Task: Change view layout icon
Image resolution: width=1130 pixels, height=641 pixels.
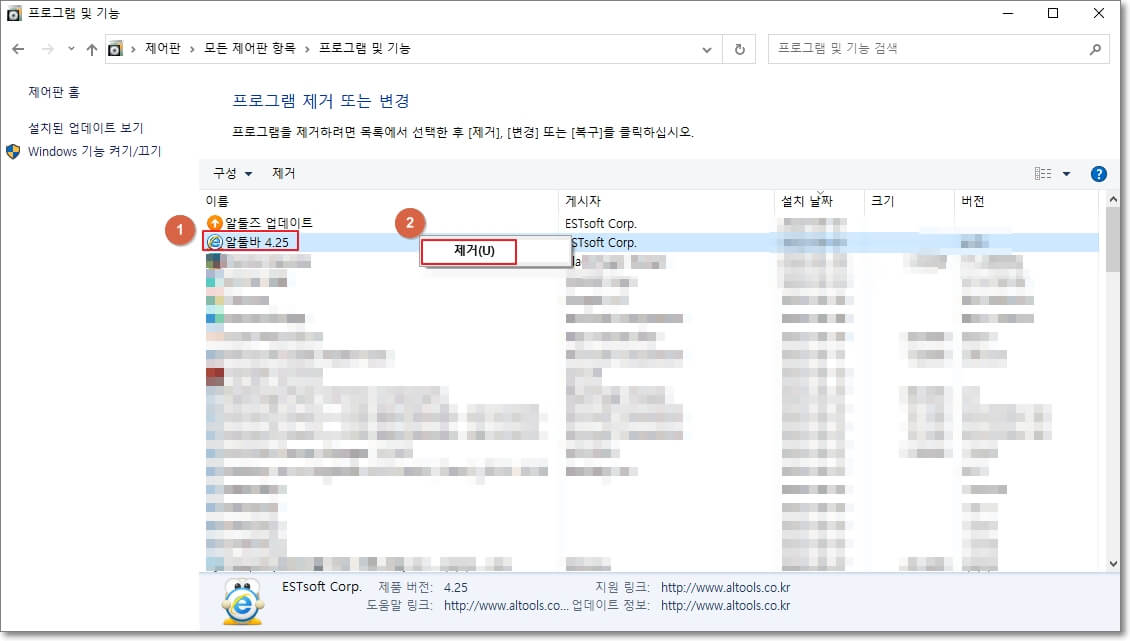Action: [1043, 174]
